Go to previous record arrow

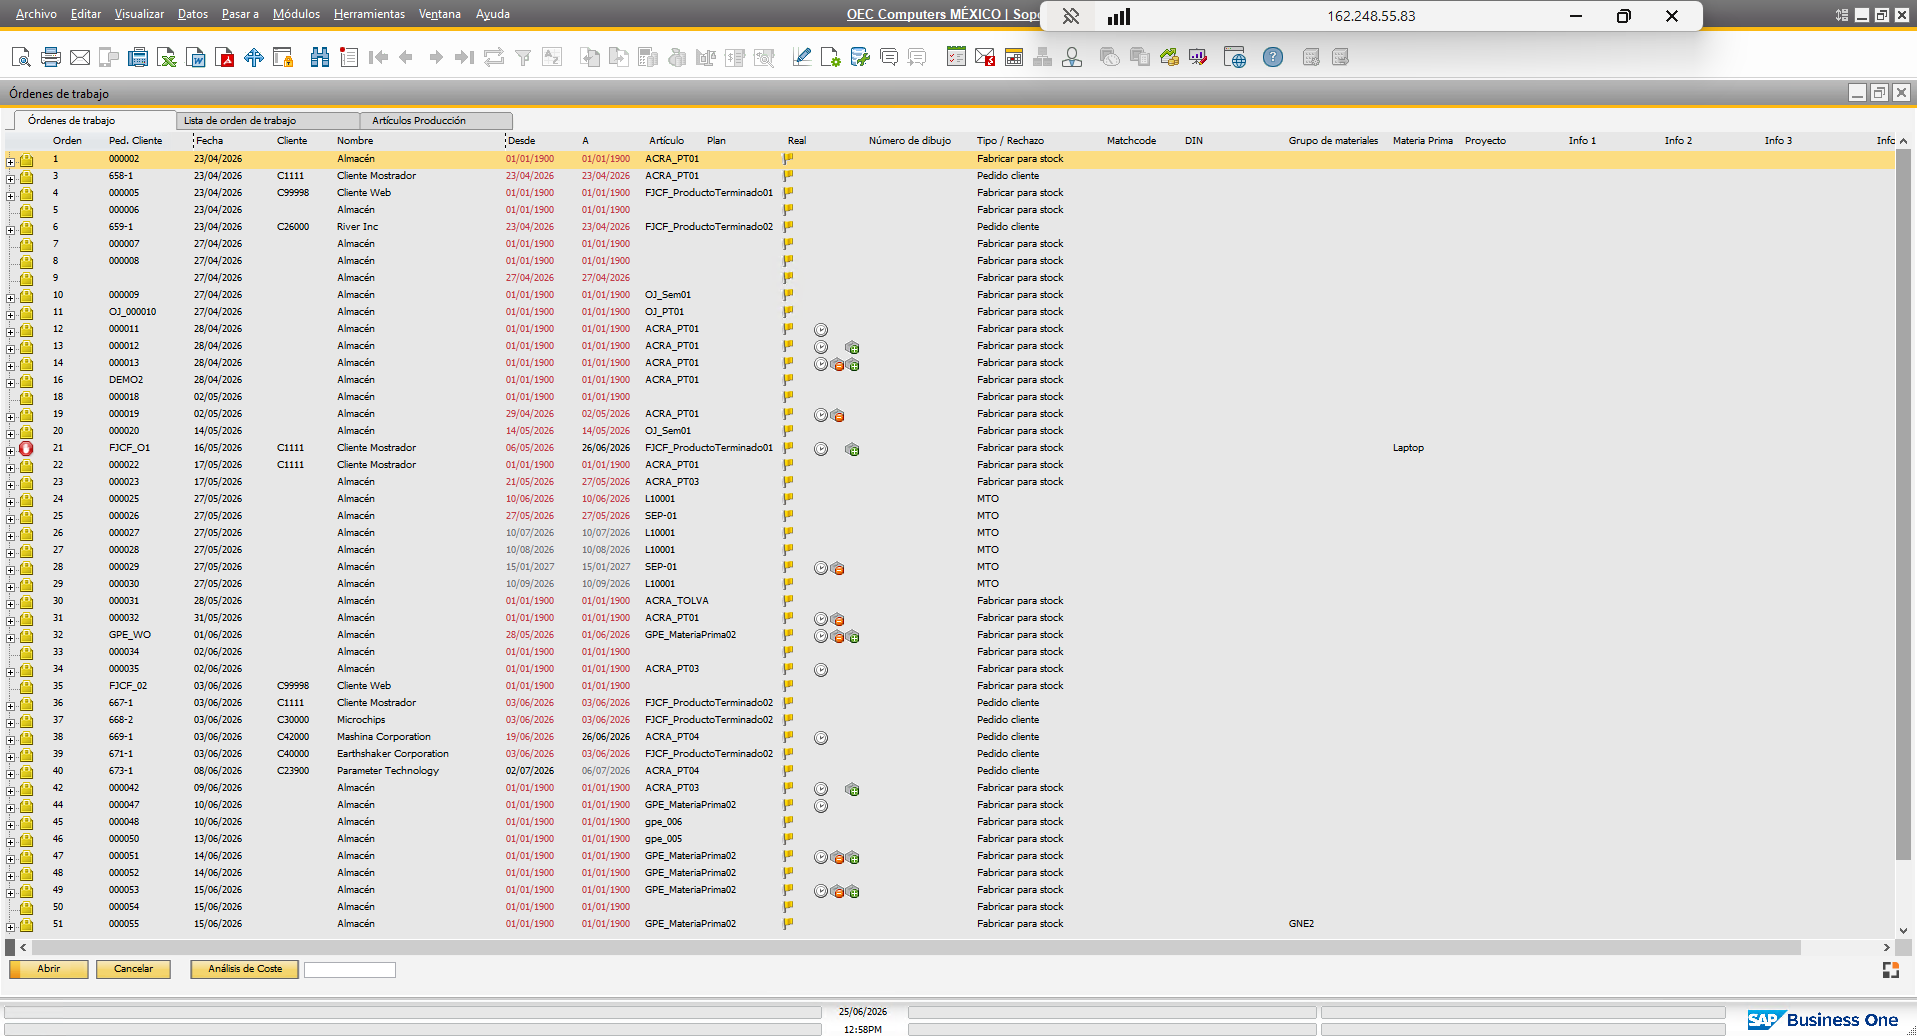406,57
